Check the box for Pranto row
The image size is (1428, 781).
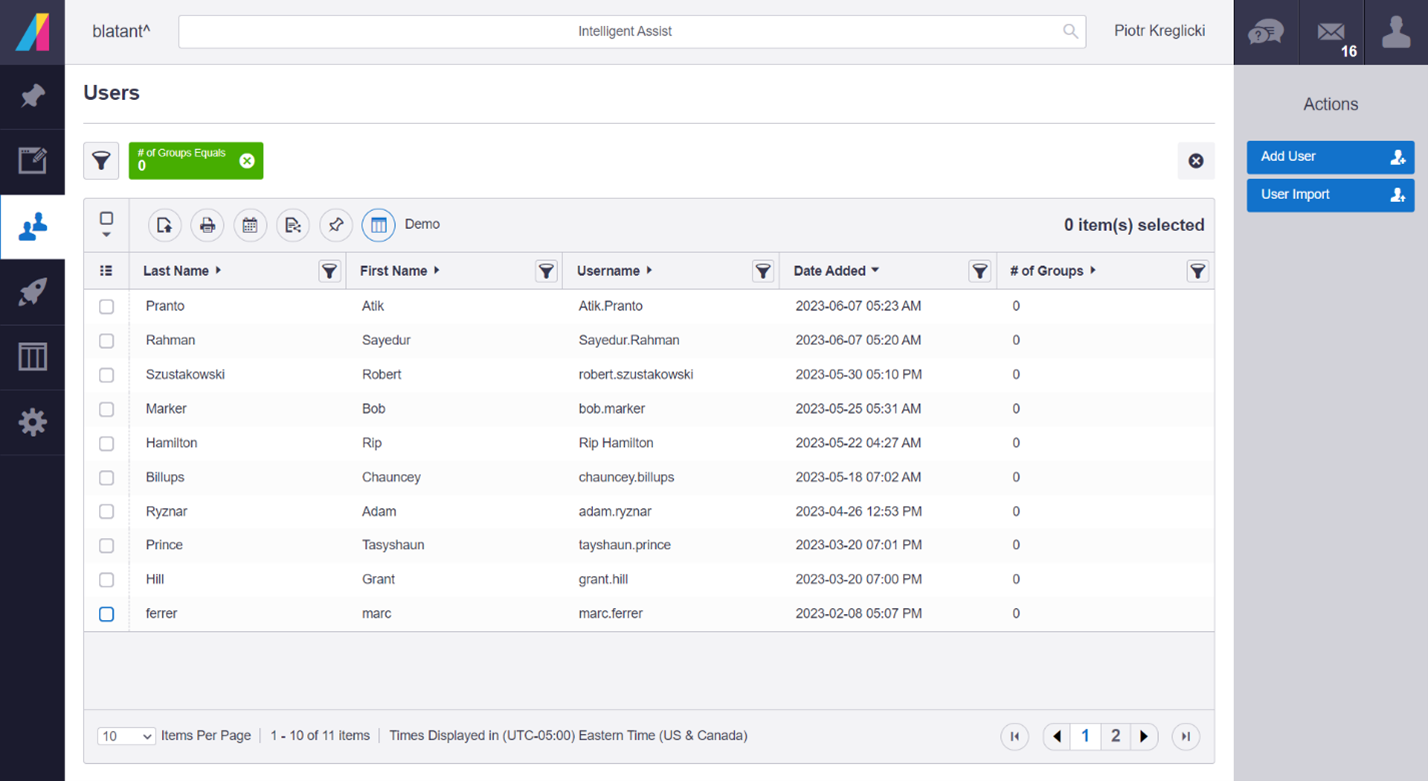106,307
